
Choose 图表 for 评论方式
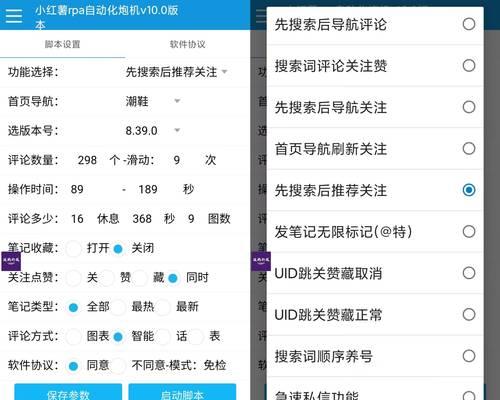[x=74, y=336]
